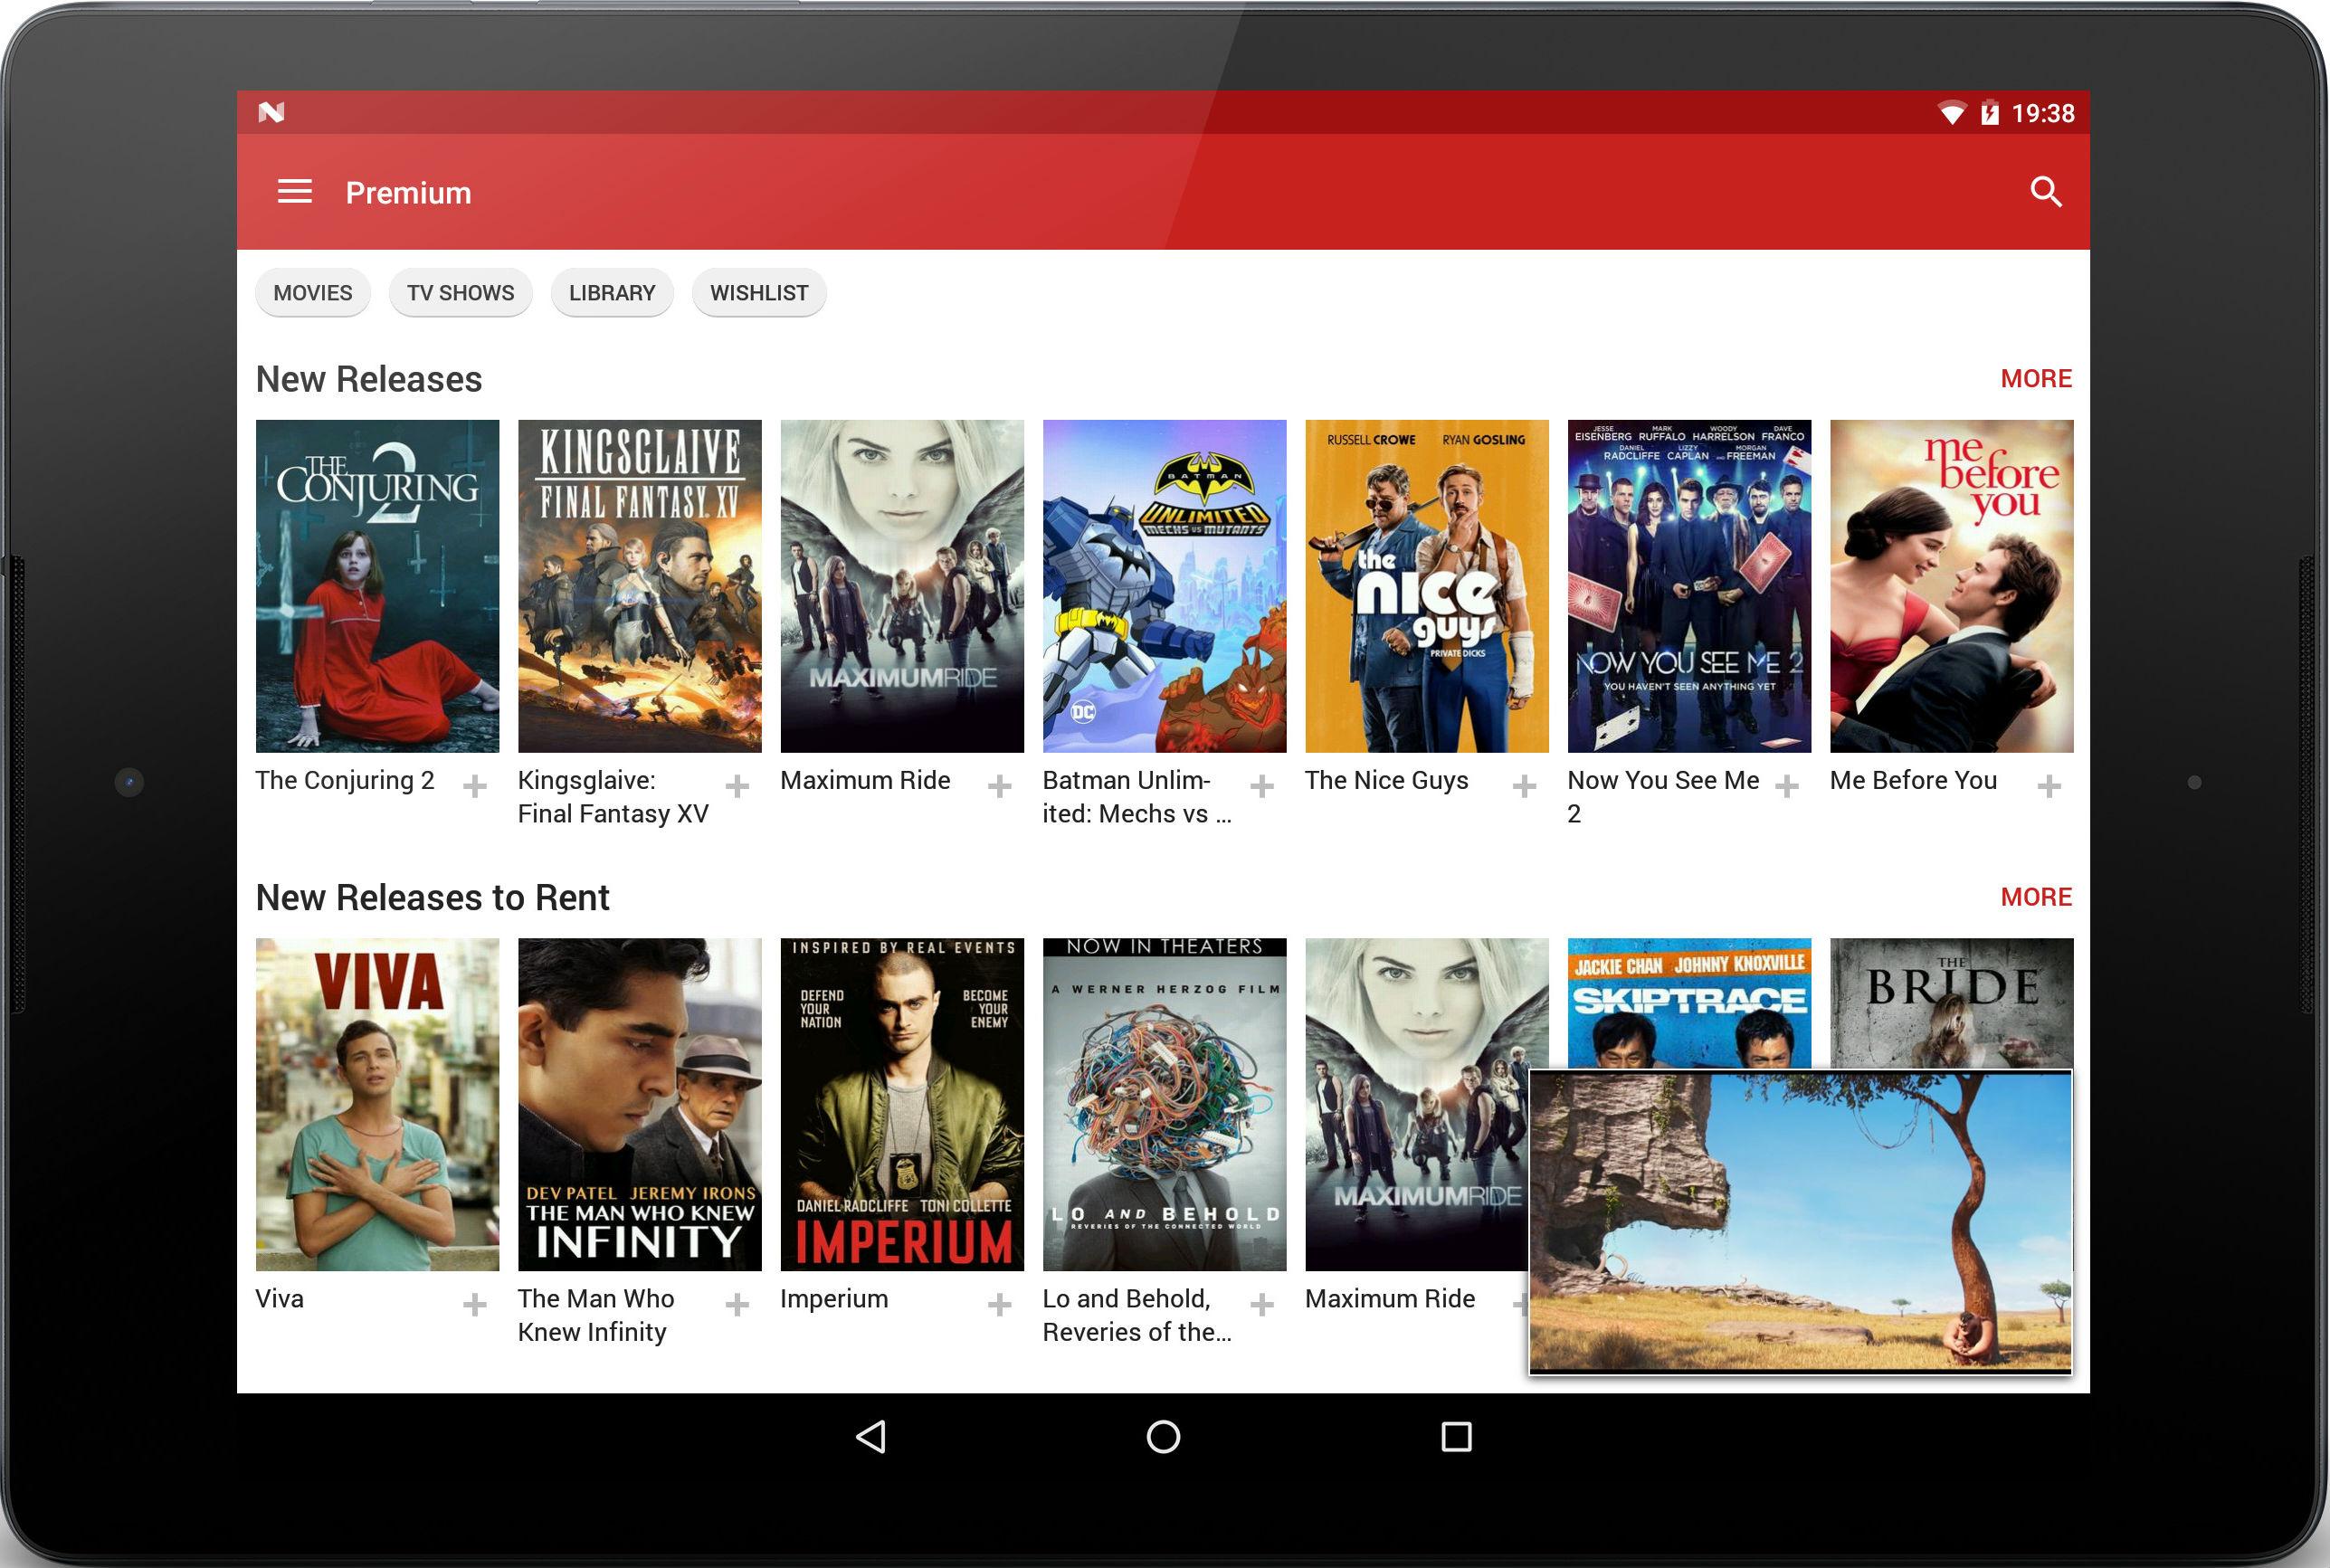Switch to the TV Shows tab
The height and width of the screenshot is (1568, 2330).
[460, 293]
